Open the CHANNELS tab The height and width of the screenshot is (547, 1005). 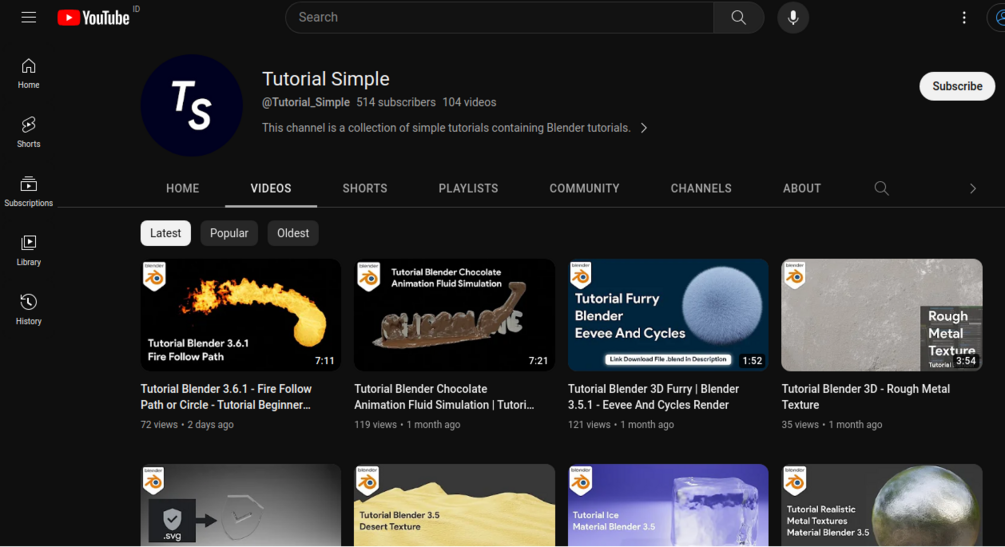pos(701,189)
